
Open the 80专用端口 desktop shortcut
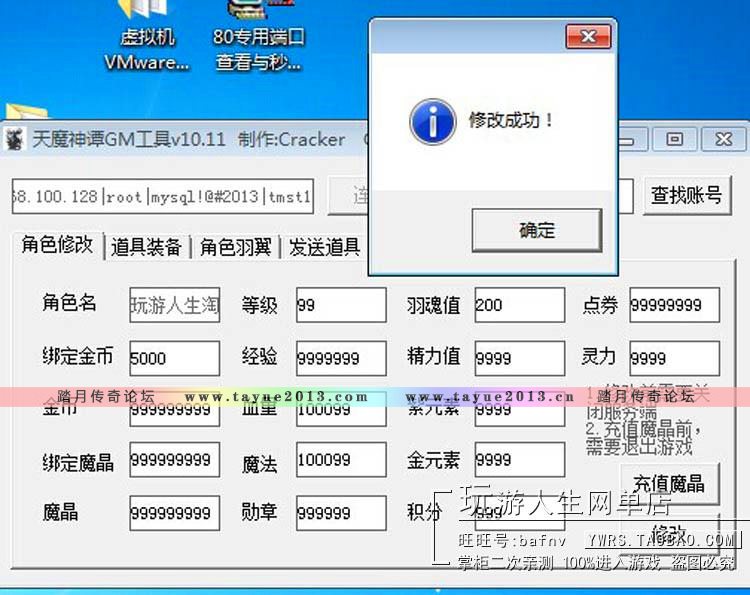click(x=259, y=36)
